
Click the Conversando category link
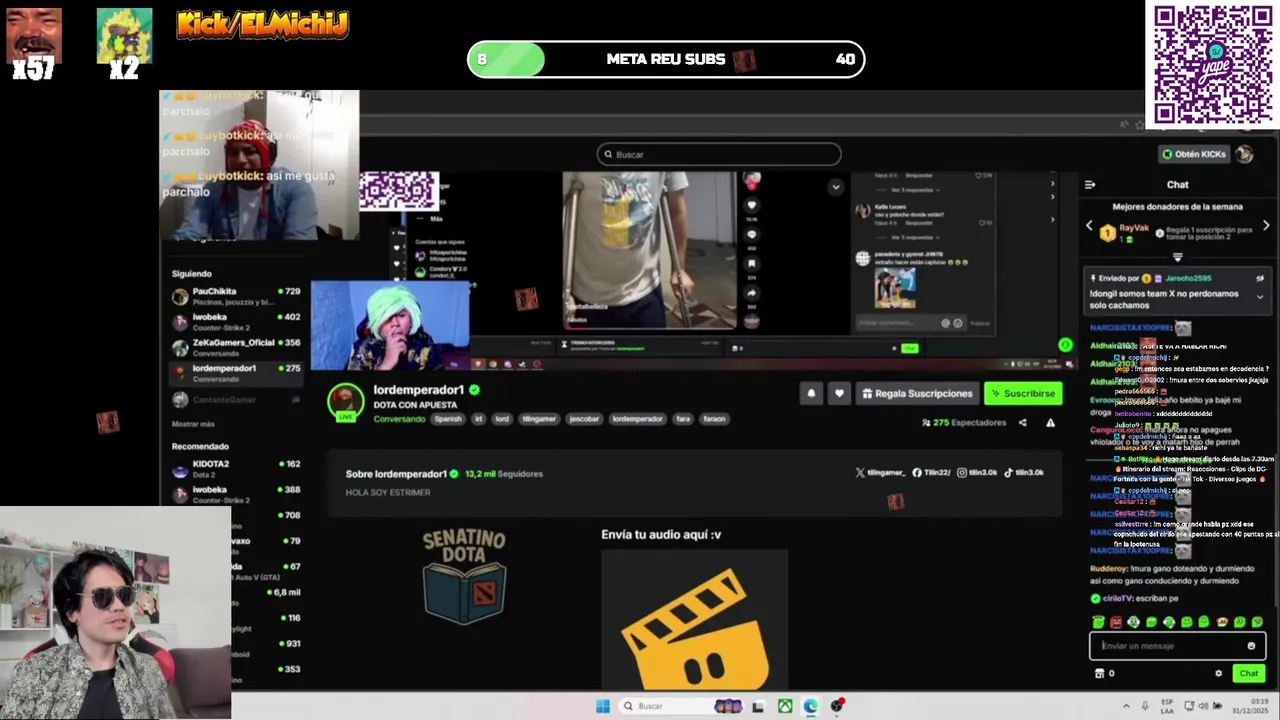tap(399, 419)
